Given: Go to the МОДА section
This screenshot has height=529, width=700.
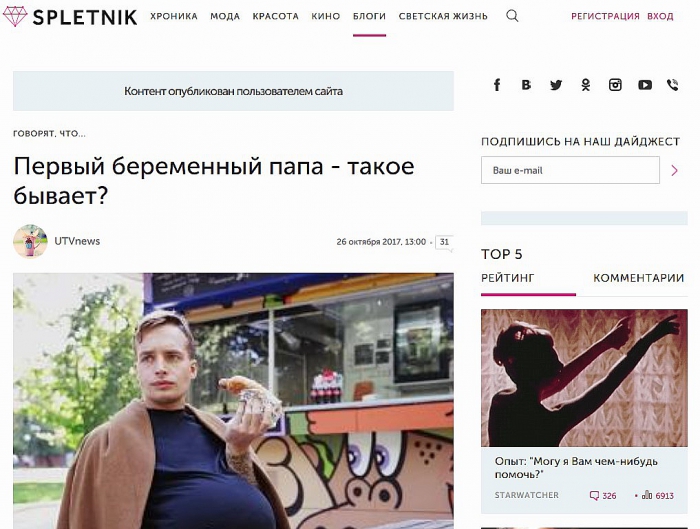Looking at the screenshot, I should pyautogui.click(x=225, y=17).
